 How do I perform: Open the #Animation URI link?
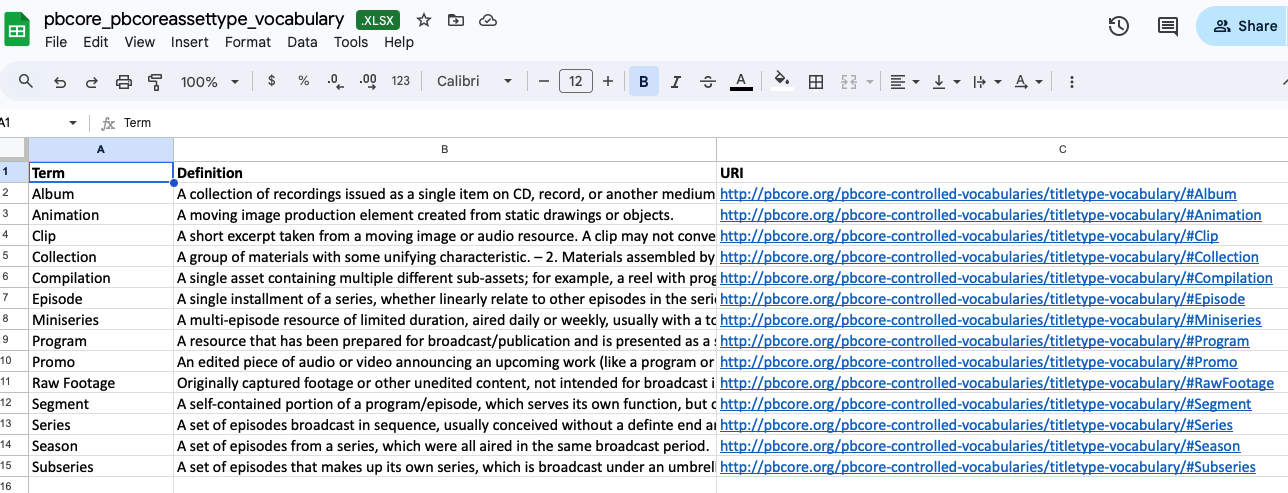pos(990,215)
